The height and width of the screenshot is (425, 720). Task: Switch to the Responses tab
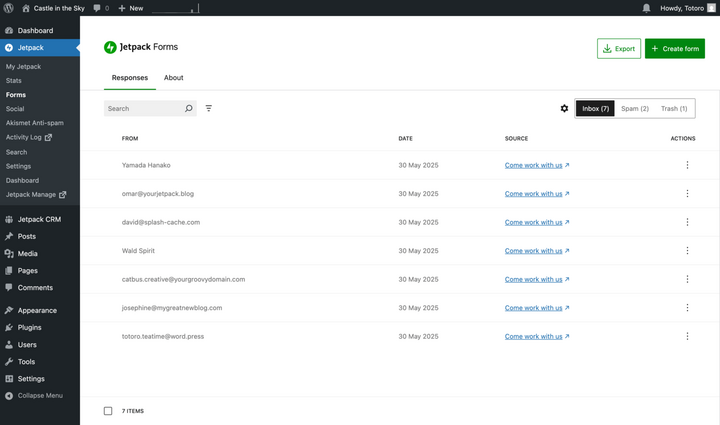pos(130,78)
